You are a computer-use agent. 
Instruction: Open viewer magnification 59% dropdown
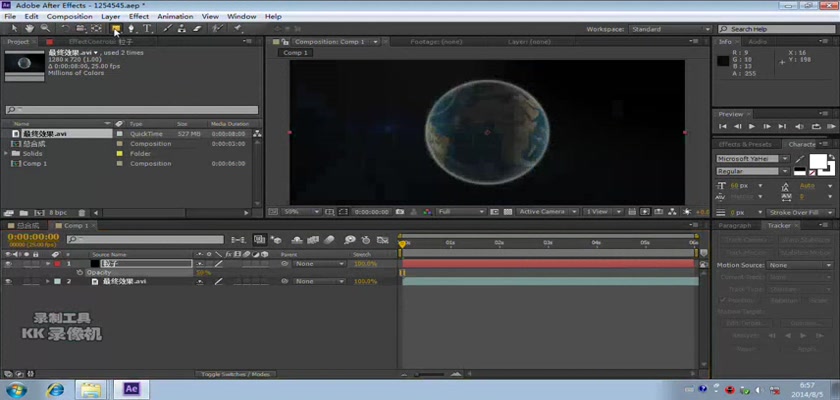(301, 212)
